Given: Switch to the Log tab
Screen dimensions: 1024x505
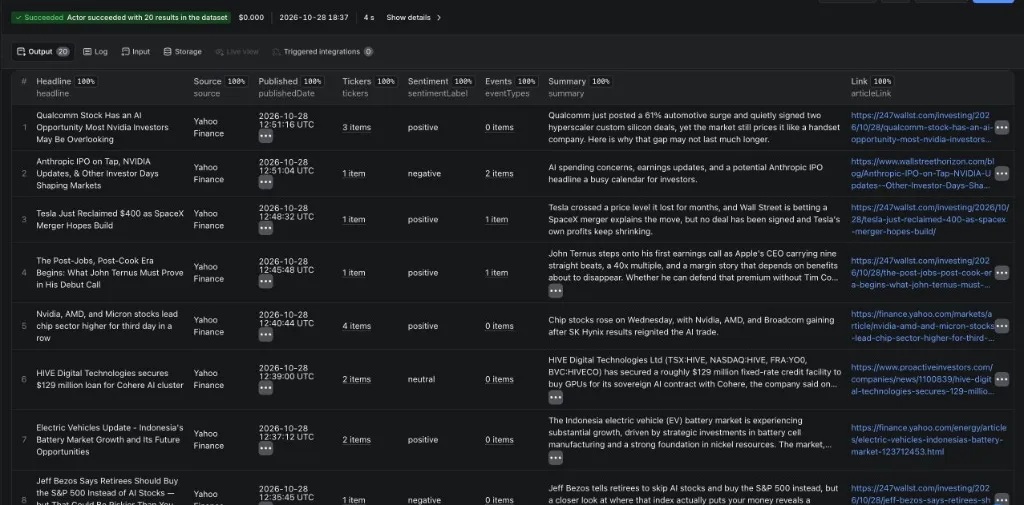Looking at the screenshot, I should pos(95,52).
